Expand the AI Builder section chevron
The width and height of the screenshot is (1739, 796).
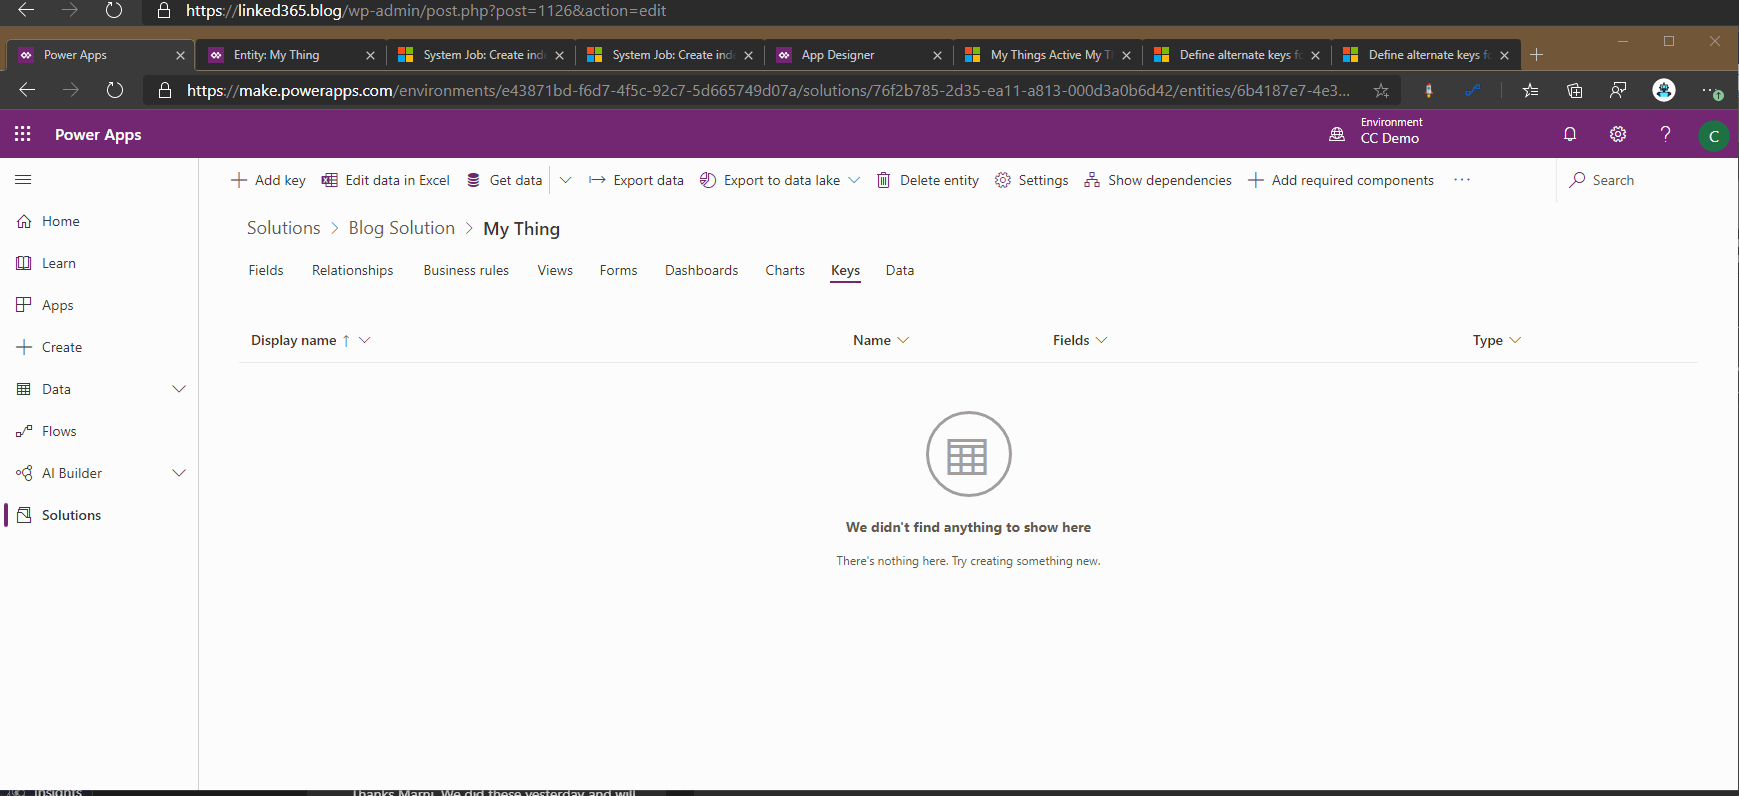click(179, 473)
